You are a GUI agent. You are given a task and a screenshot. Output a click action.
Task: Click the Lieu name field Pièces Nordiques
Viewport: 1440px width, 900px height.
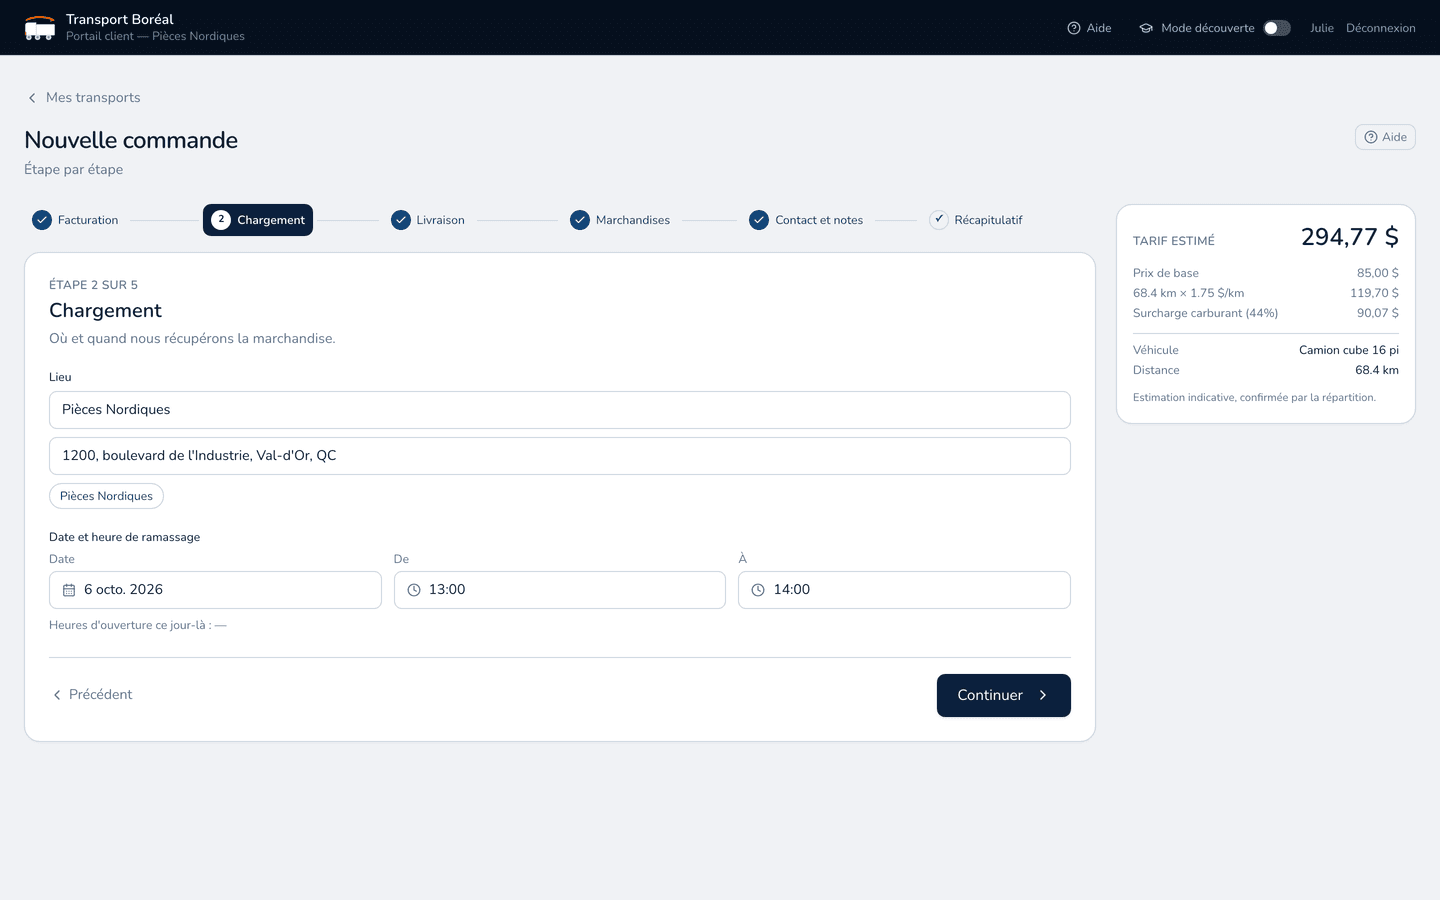point(560,410)
